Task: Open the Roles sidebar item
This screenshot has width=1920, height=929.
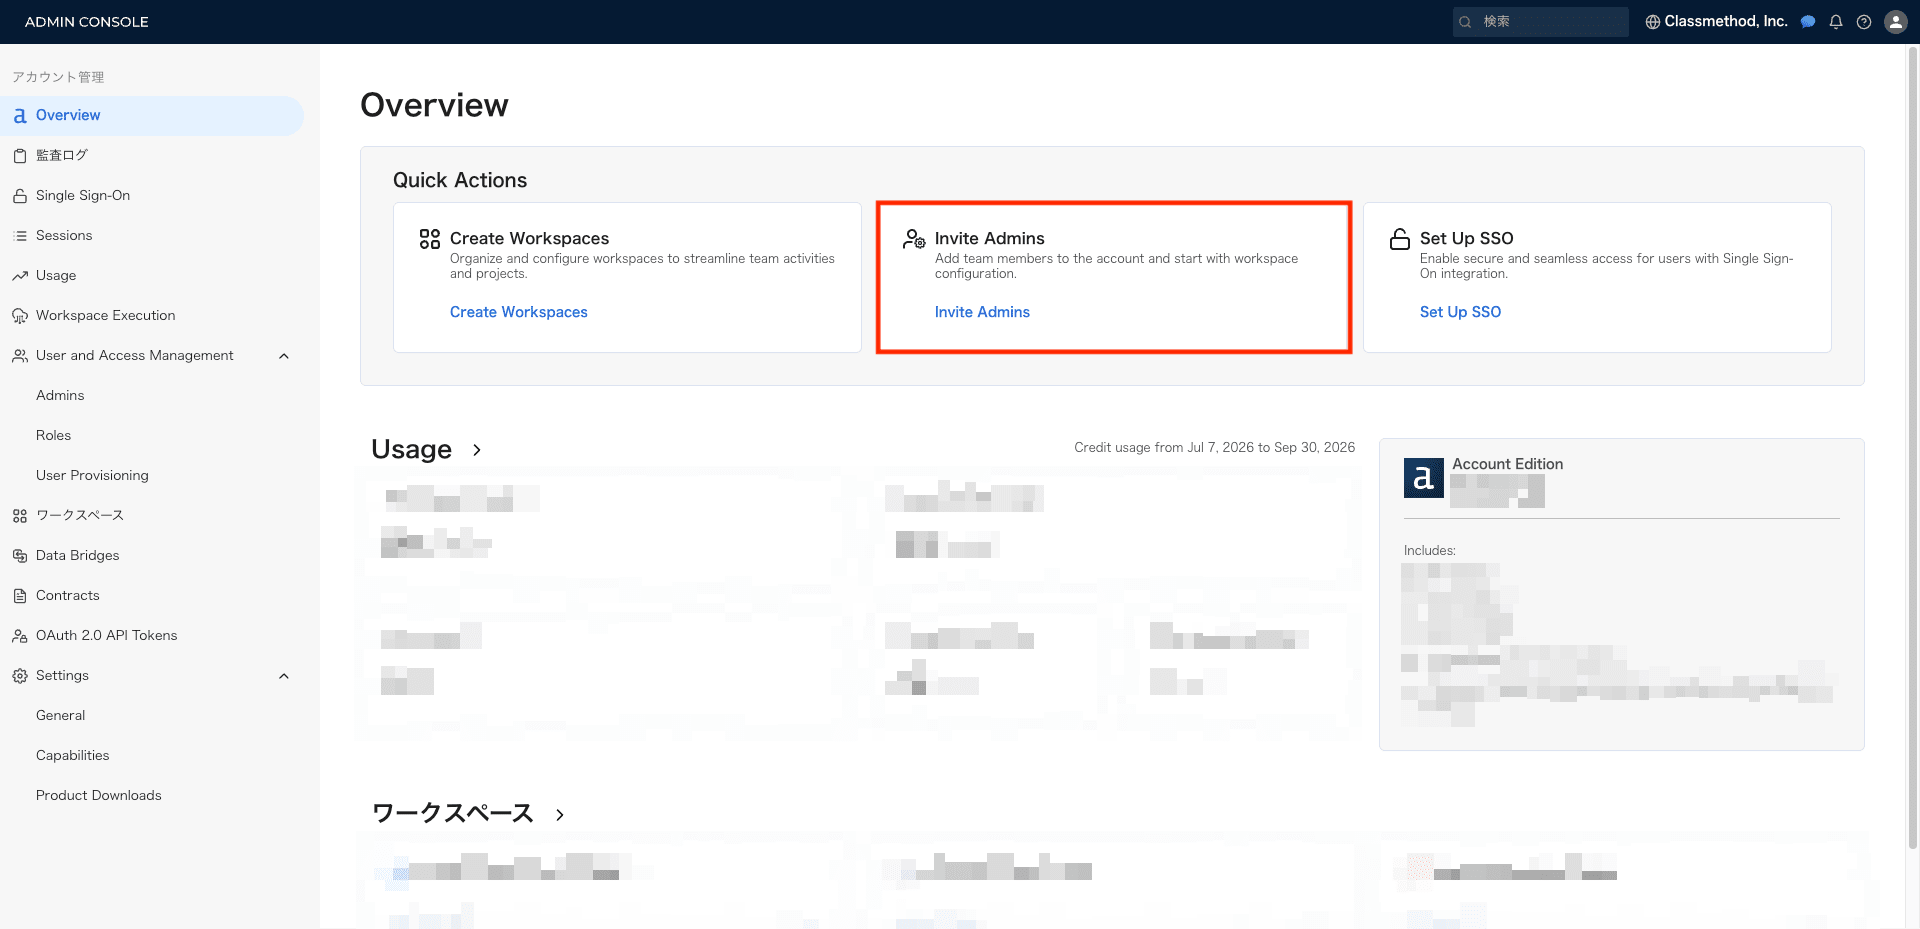Action: 53,435
